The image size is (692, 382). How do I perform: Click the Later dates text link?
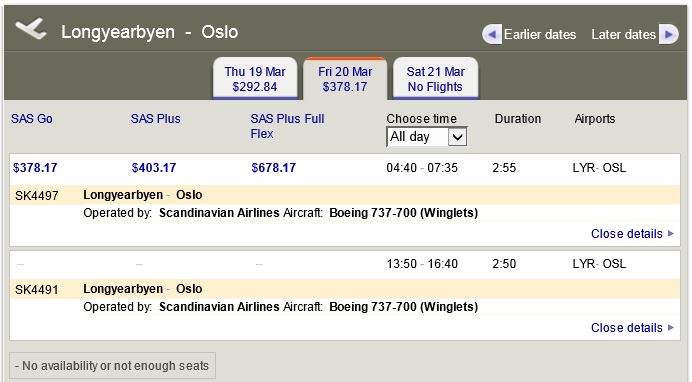(x=623, y=34)
